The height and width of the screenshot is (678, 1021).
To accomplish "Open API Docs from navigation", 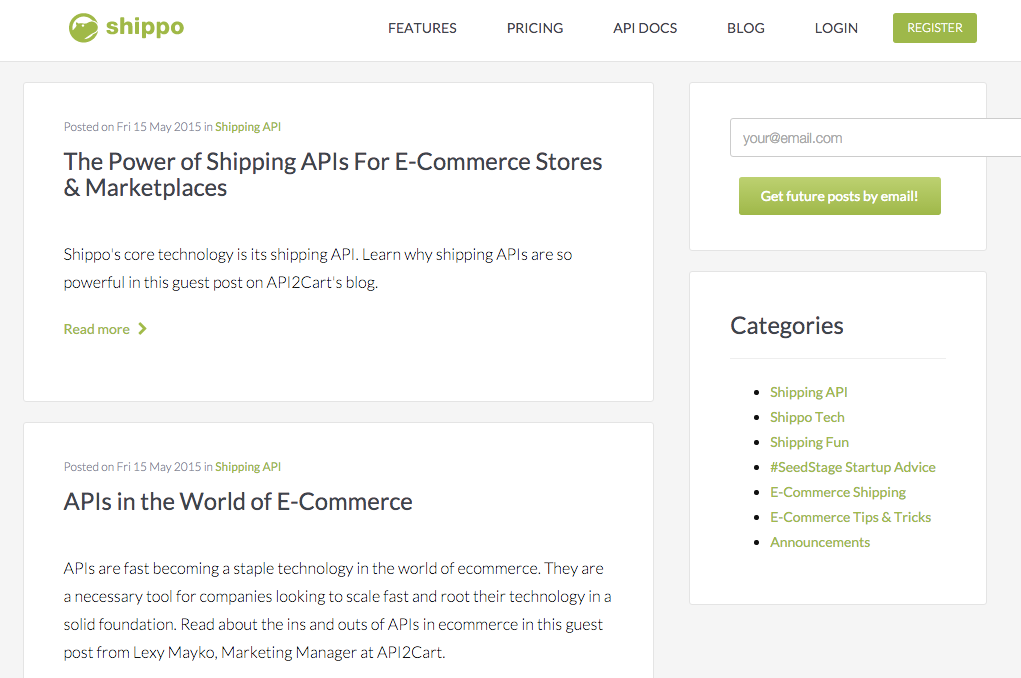I will [645, 28].
